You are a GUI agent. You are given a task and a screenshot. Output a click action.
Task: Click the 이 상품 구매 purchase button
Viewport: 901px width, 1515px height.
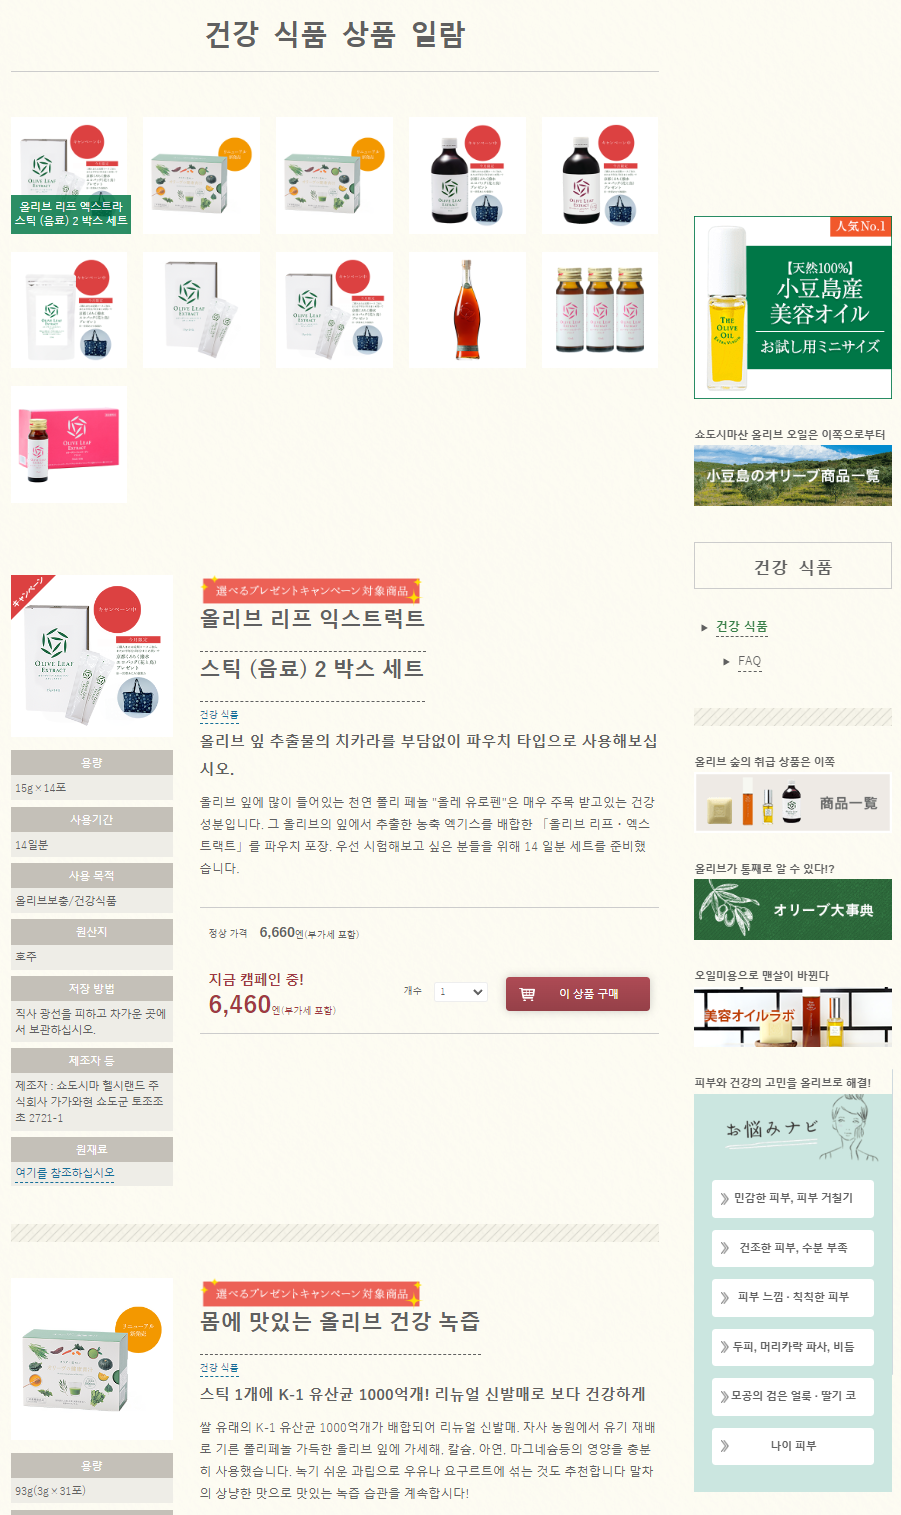coord(578,994)
